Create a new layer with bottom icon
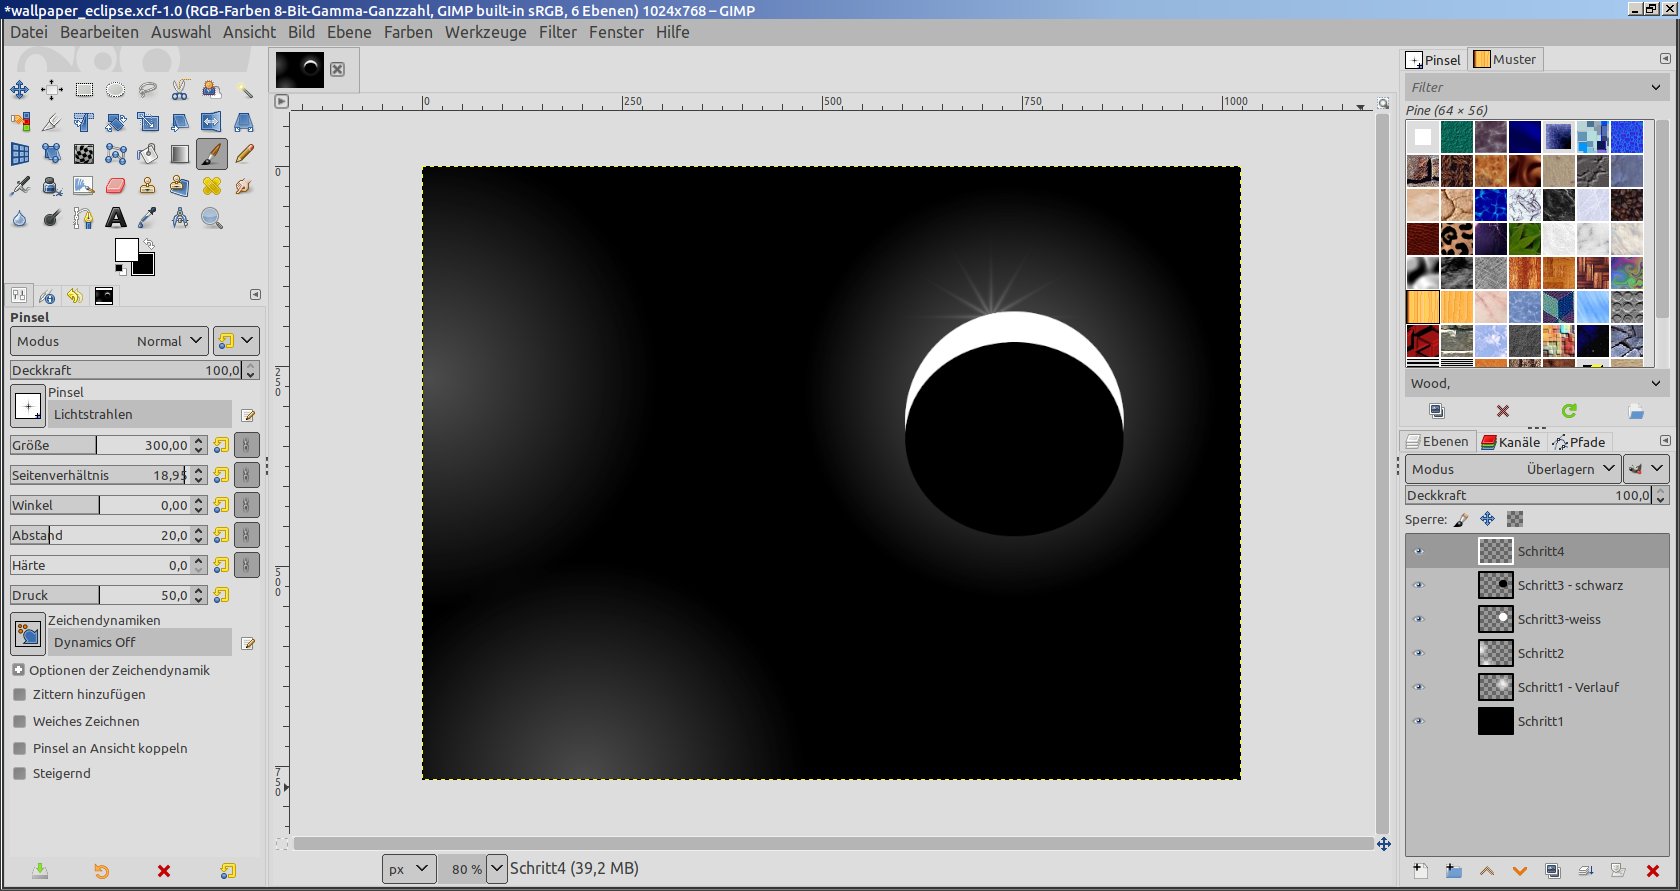Viewport: 1680px width, 891px height. pyautogui.click(x=1420, y=871)
